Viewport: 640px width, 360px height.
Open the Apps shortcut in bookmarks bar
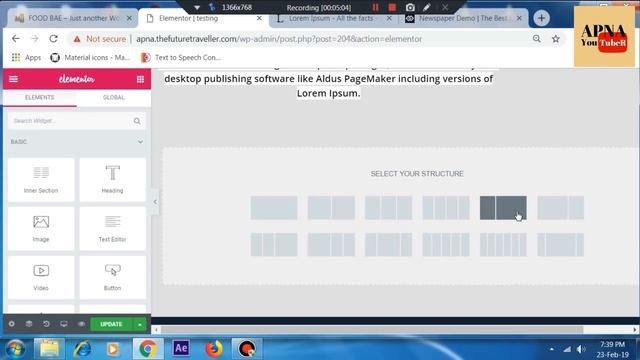(26, 58)
